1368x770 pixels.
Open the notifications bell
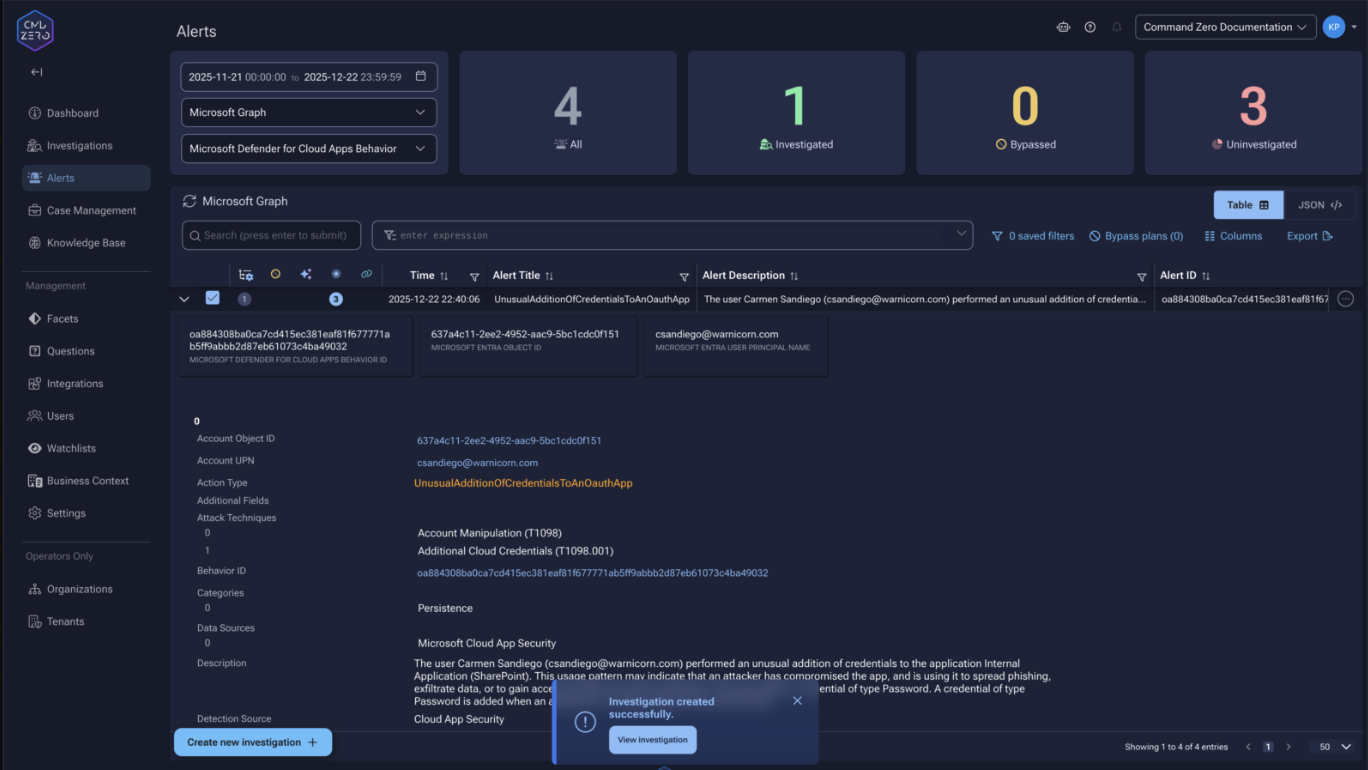point(1117,27)
